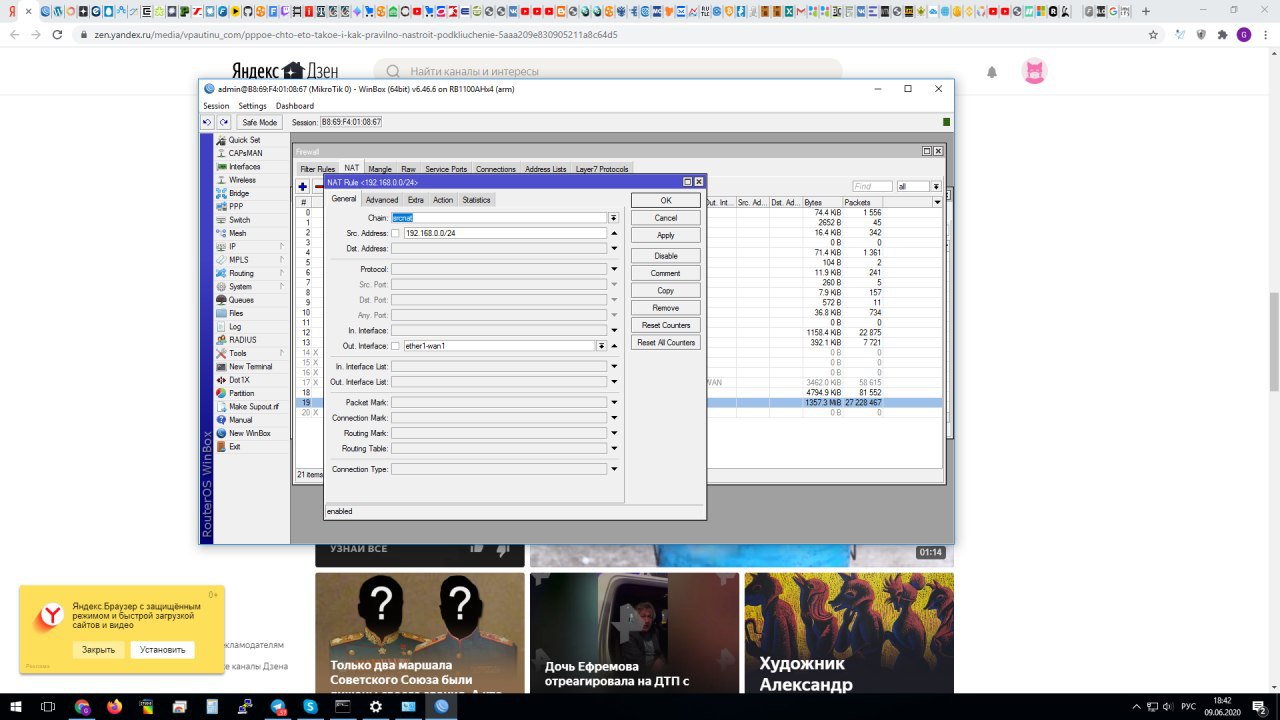
Task: Open the 'all' filter dropdown in Firewall
Action: pos(936,186)
